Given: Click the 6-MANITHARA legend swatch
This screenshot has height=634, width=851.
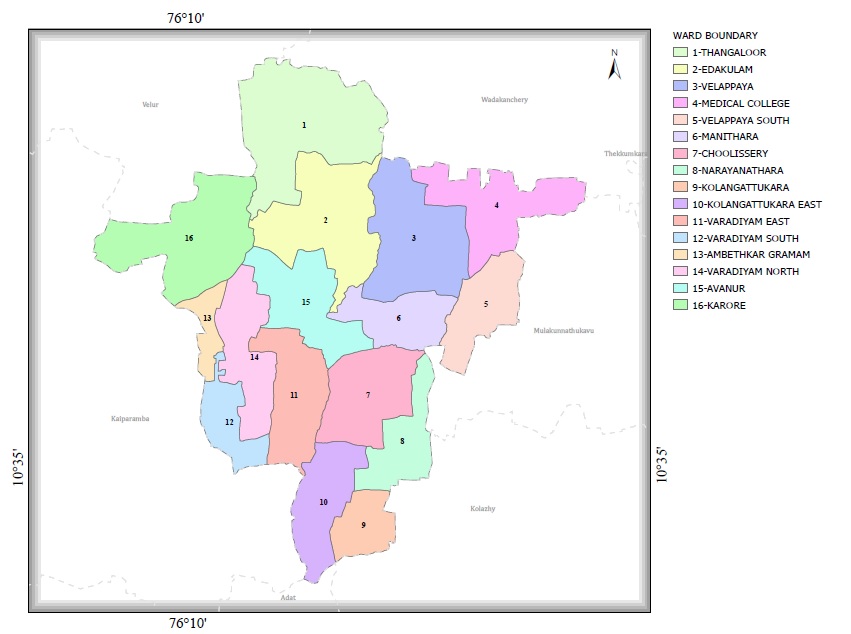Looking at the screenshot, I should (680, 136).
